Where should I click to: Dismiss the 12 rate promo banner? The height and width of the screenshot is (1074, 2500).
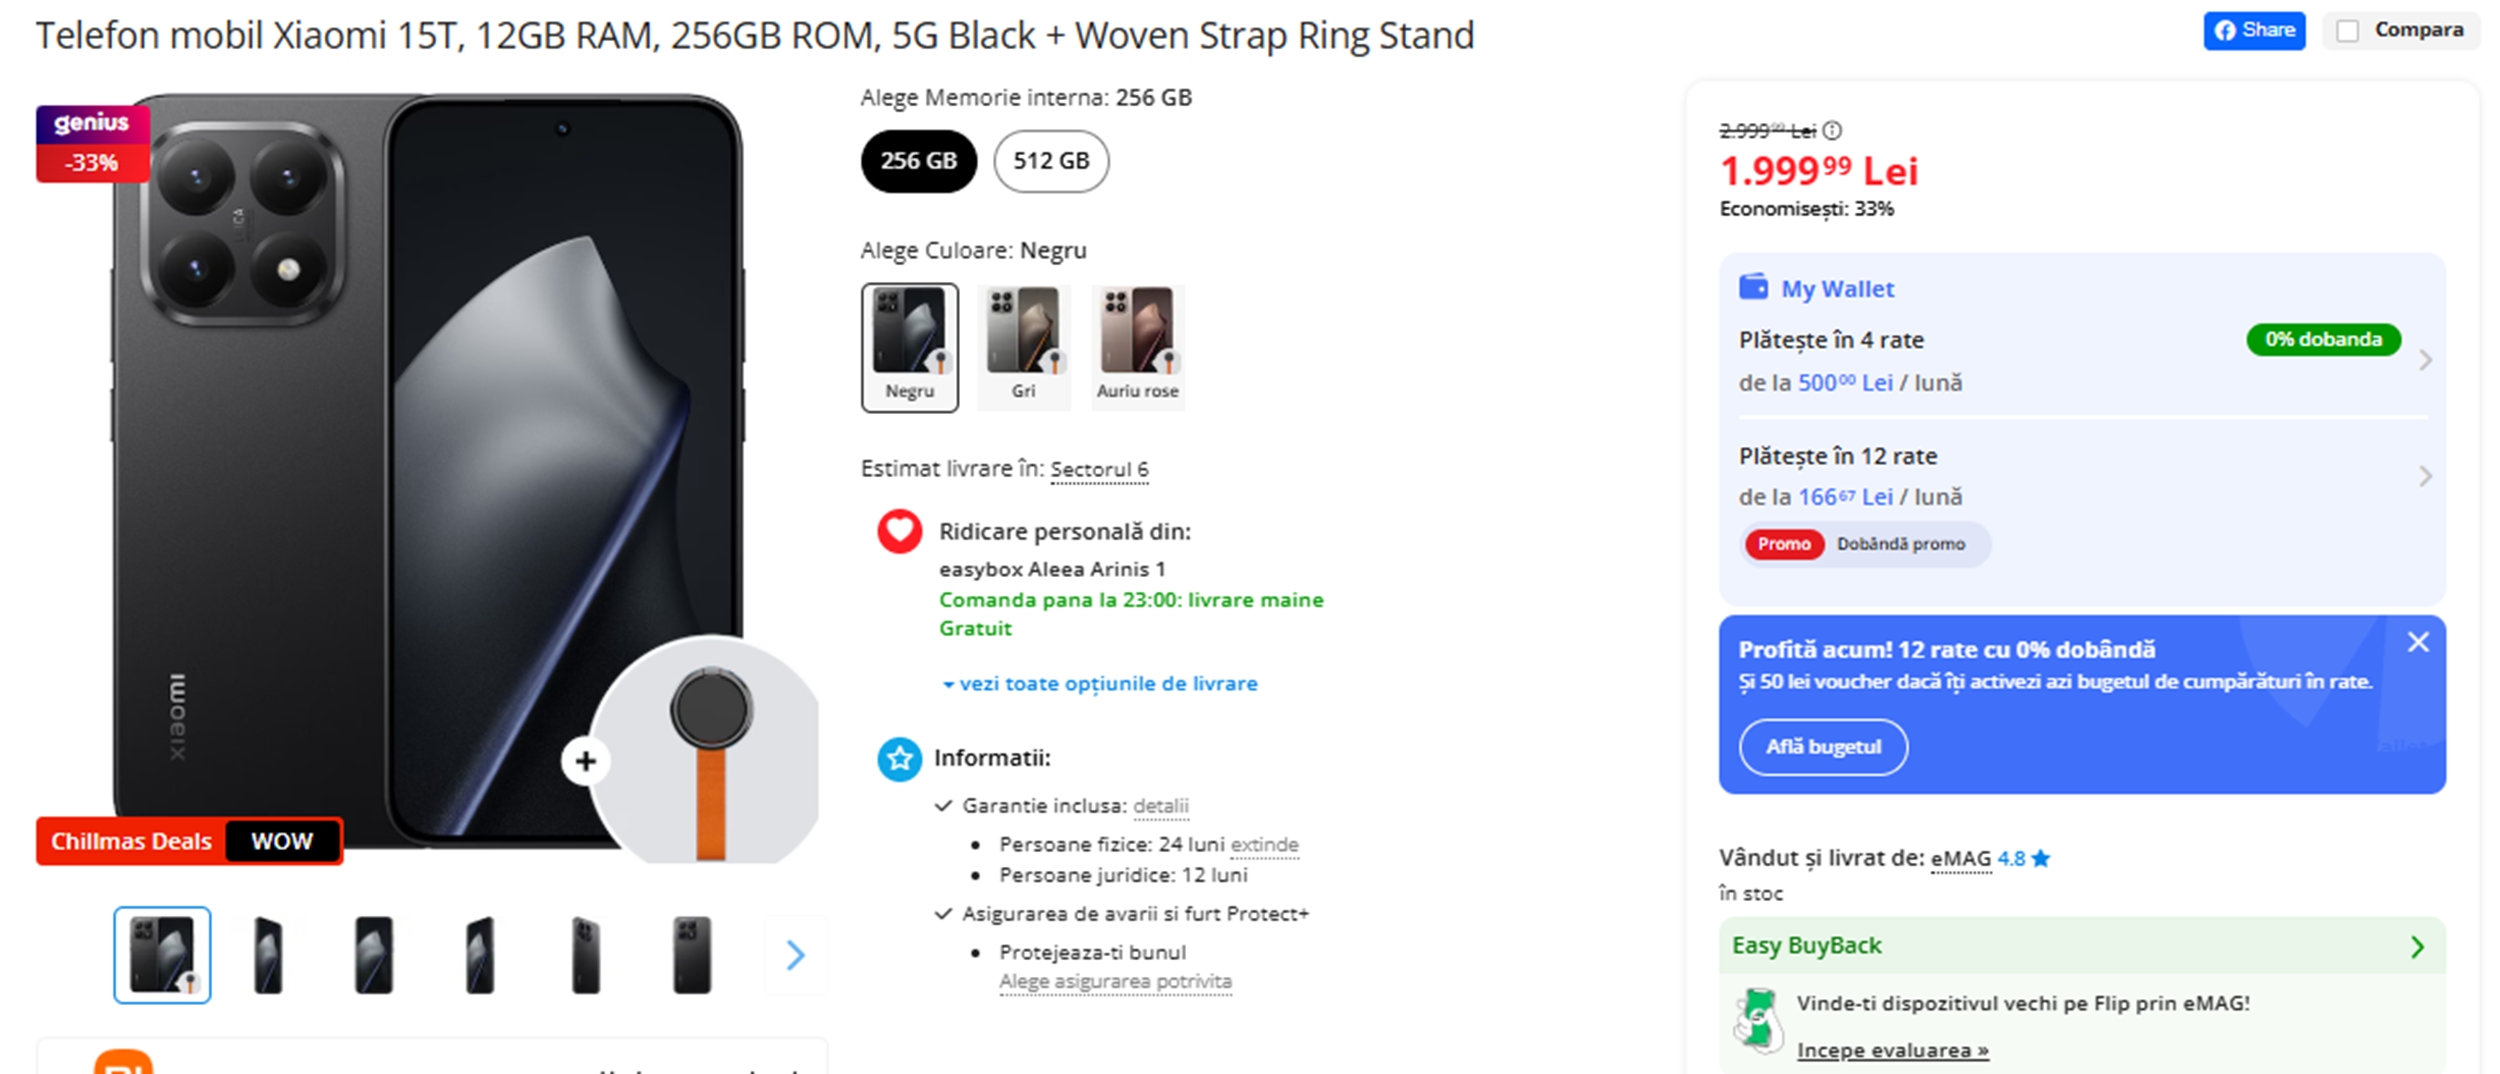pos(2418,642)
